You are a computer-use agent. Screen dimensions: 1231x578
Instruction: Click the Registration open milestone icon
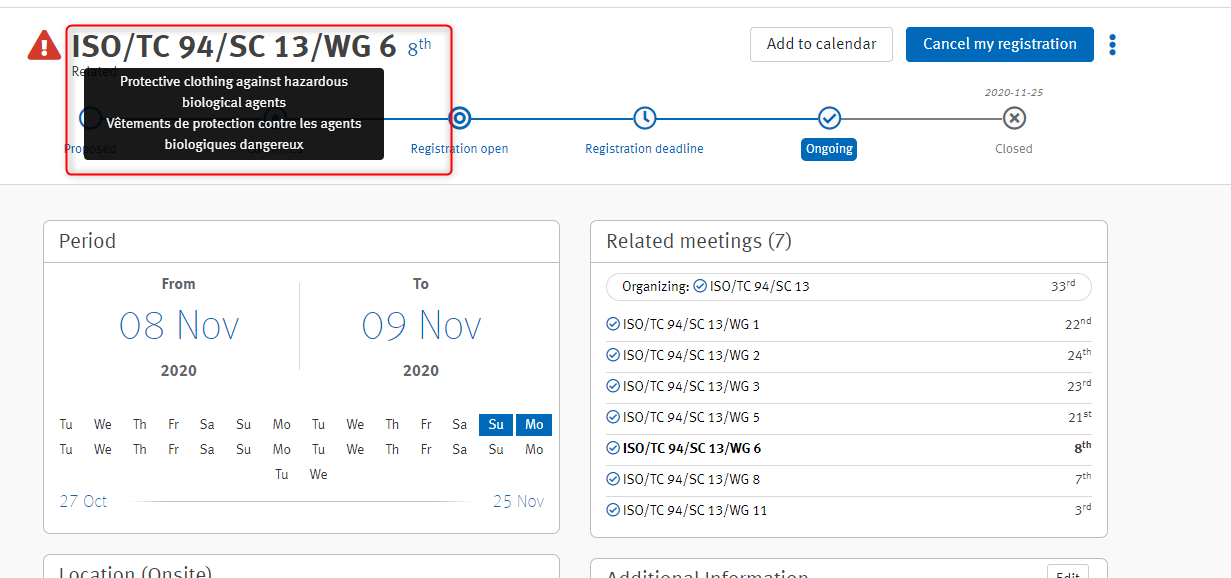(x=460, y=117)
